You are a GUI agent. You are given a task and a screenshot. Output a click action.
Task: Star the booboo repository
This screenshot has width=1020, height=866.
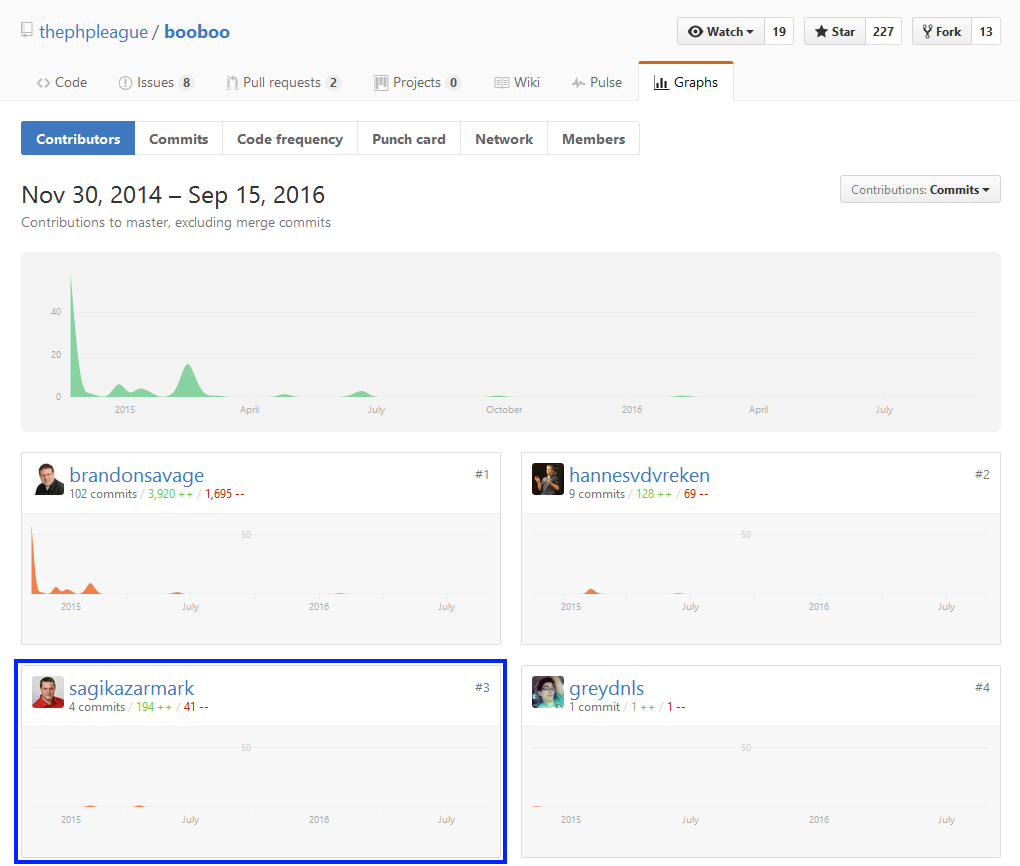[835, 31]
